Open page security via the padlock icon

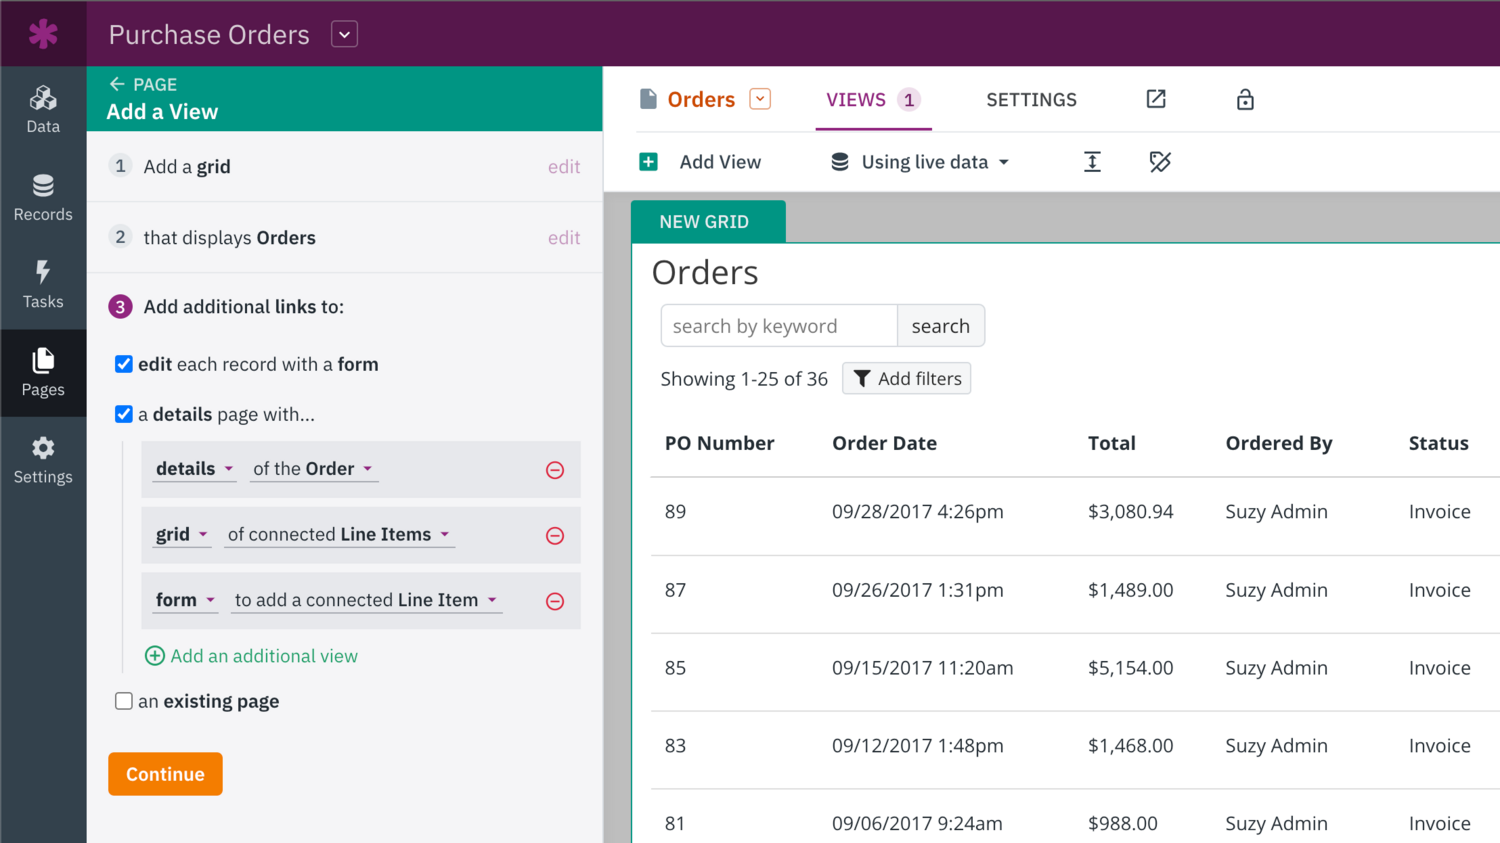point(1245,99)
